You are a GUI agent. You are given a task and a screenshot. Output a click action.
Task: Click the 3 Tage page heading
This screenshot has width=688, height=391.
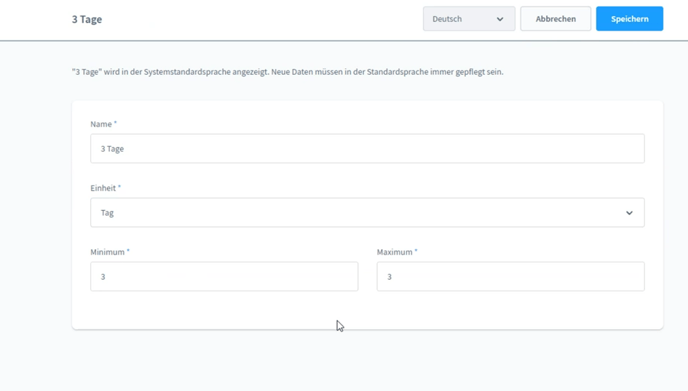point(87,19)
